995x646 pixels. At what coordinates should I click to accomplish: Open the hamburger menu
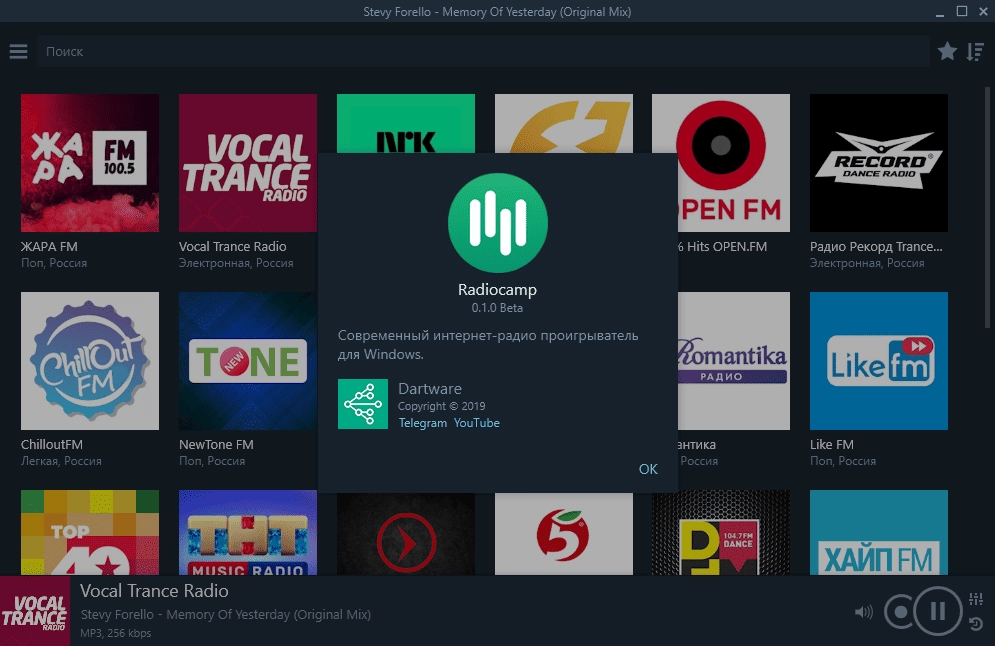18,51
